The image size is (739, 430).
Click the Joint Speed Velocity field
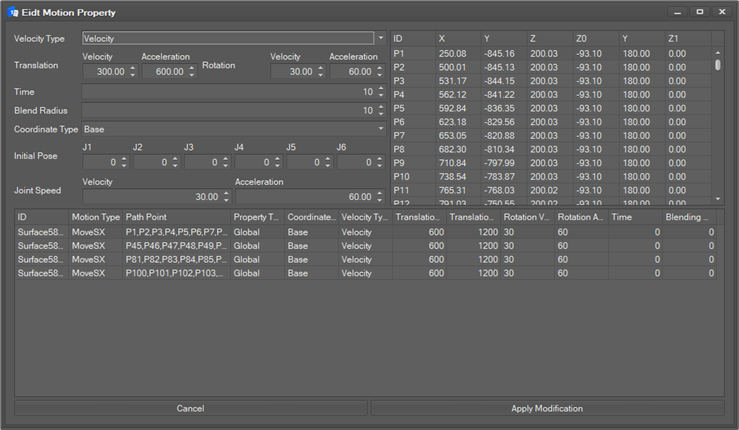150,197
